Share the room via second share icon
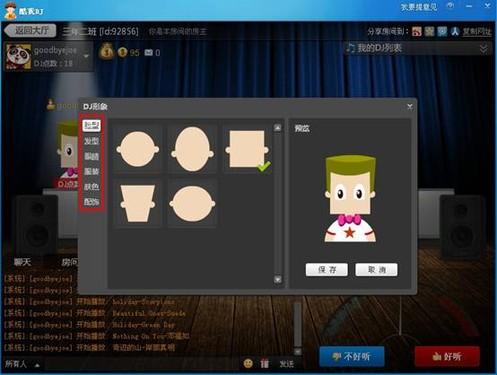497x375 pixels. 429,31
